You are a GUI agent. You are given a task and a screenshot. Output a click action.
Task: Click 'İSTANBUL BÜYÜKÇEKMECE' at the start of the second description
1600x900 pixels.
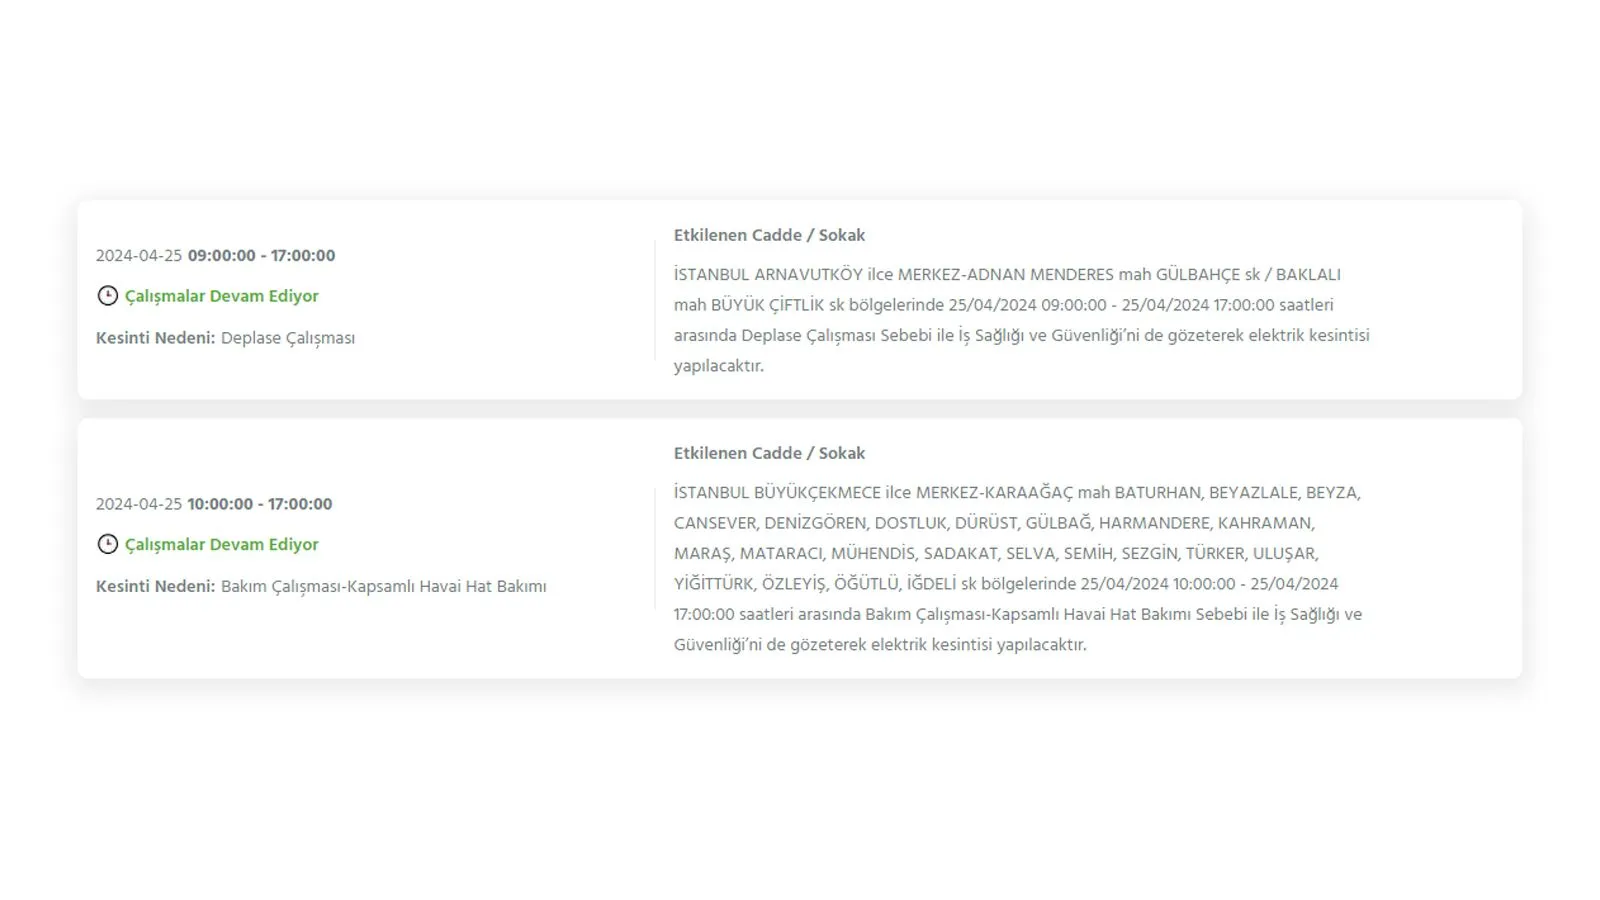777,492
